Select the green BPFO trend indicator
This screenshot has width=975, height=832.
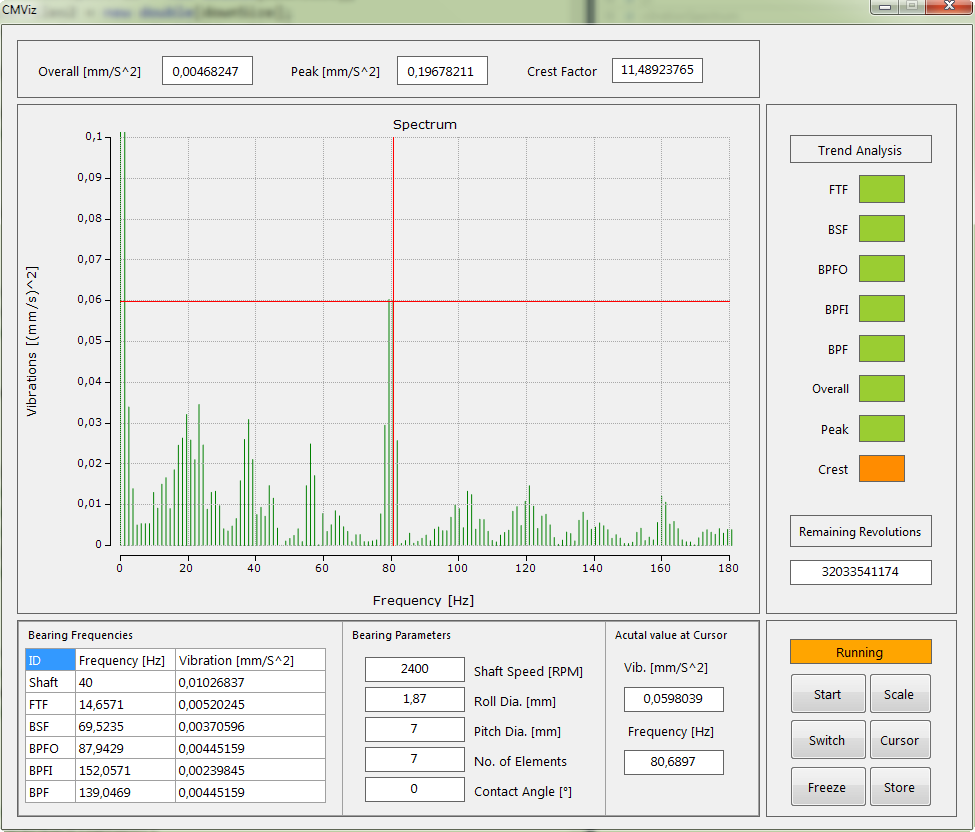(881, 269)
